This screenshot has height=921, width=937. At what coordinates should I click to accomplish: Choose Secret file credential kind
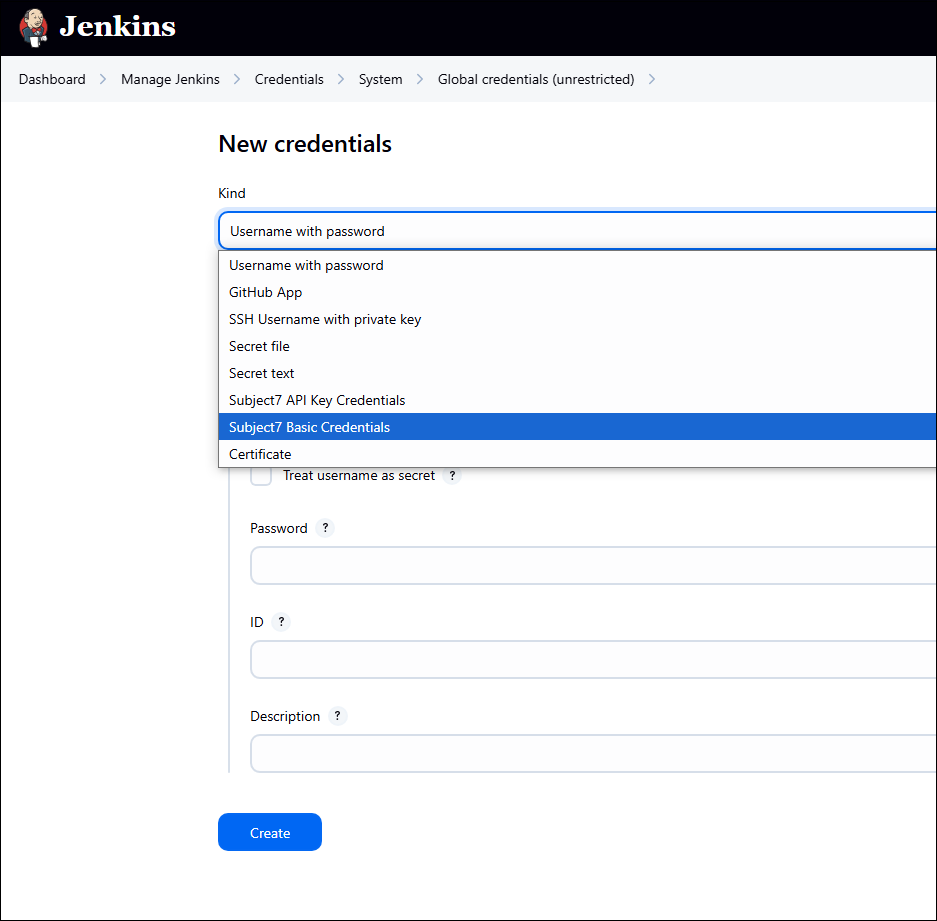coord(259,346)
